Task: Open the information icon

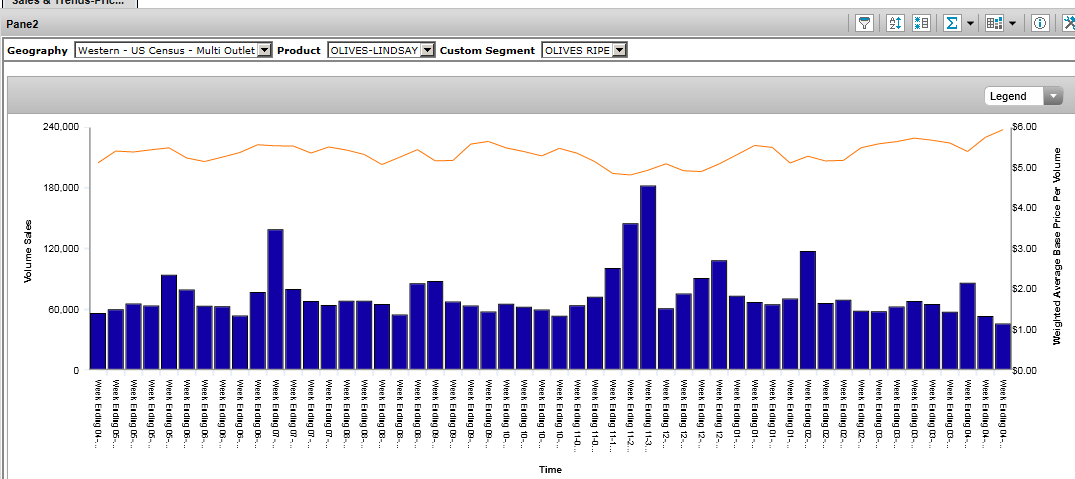Action: [1040, 23]
